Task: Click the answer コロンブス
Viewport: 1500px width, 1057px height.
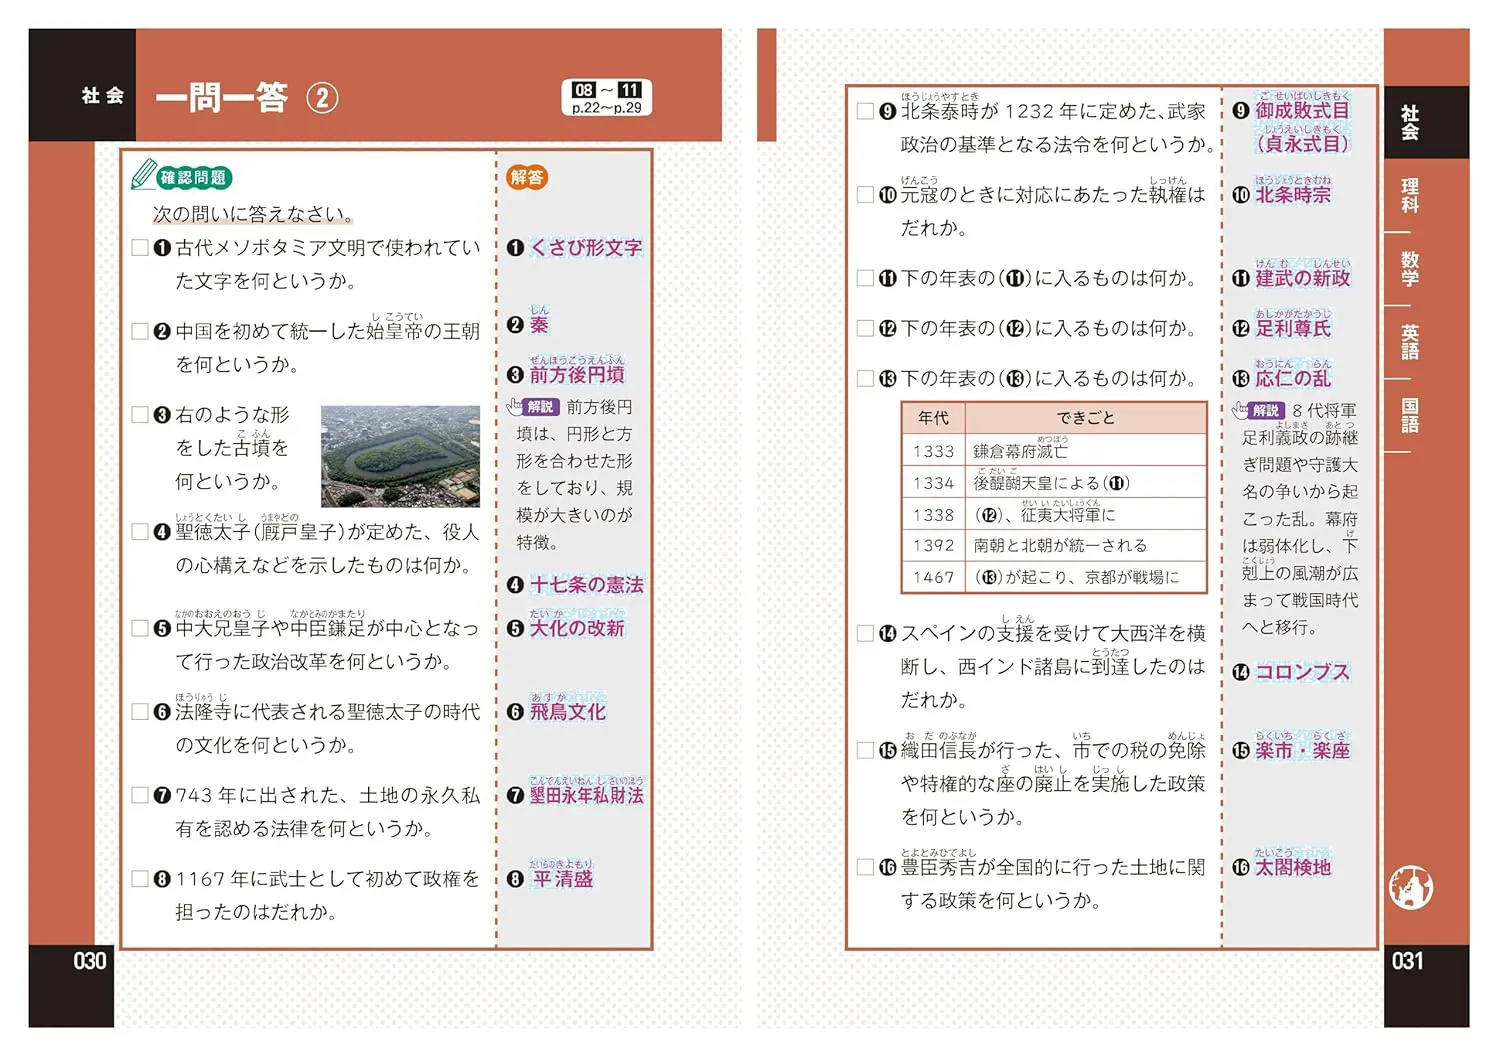Action: [1302, 672]
